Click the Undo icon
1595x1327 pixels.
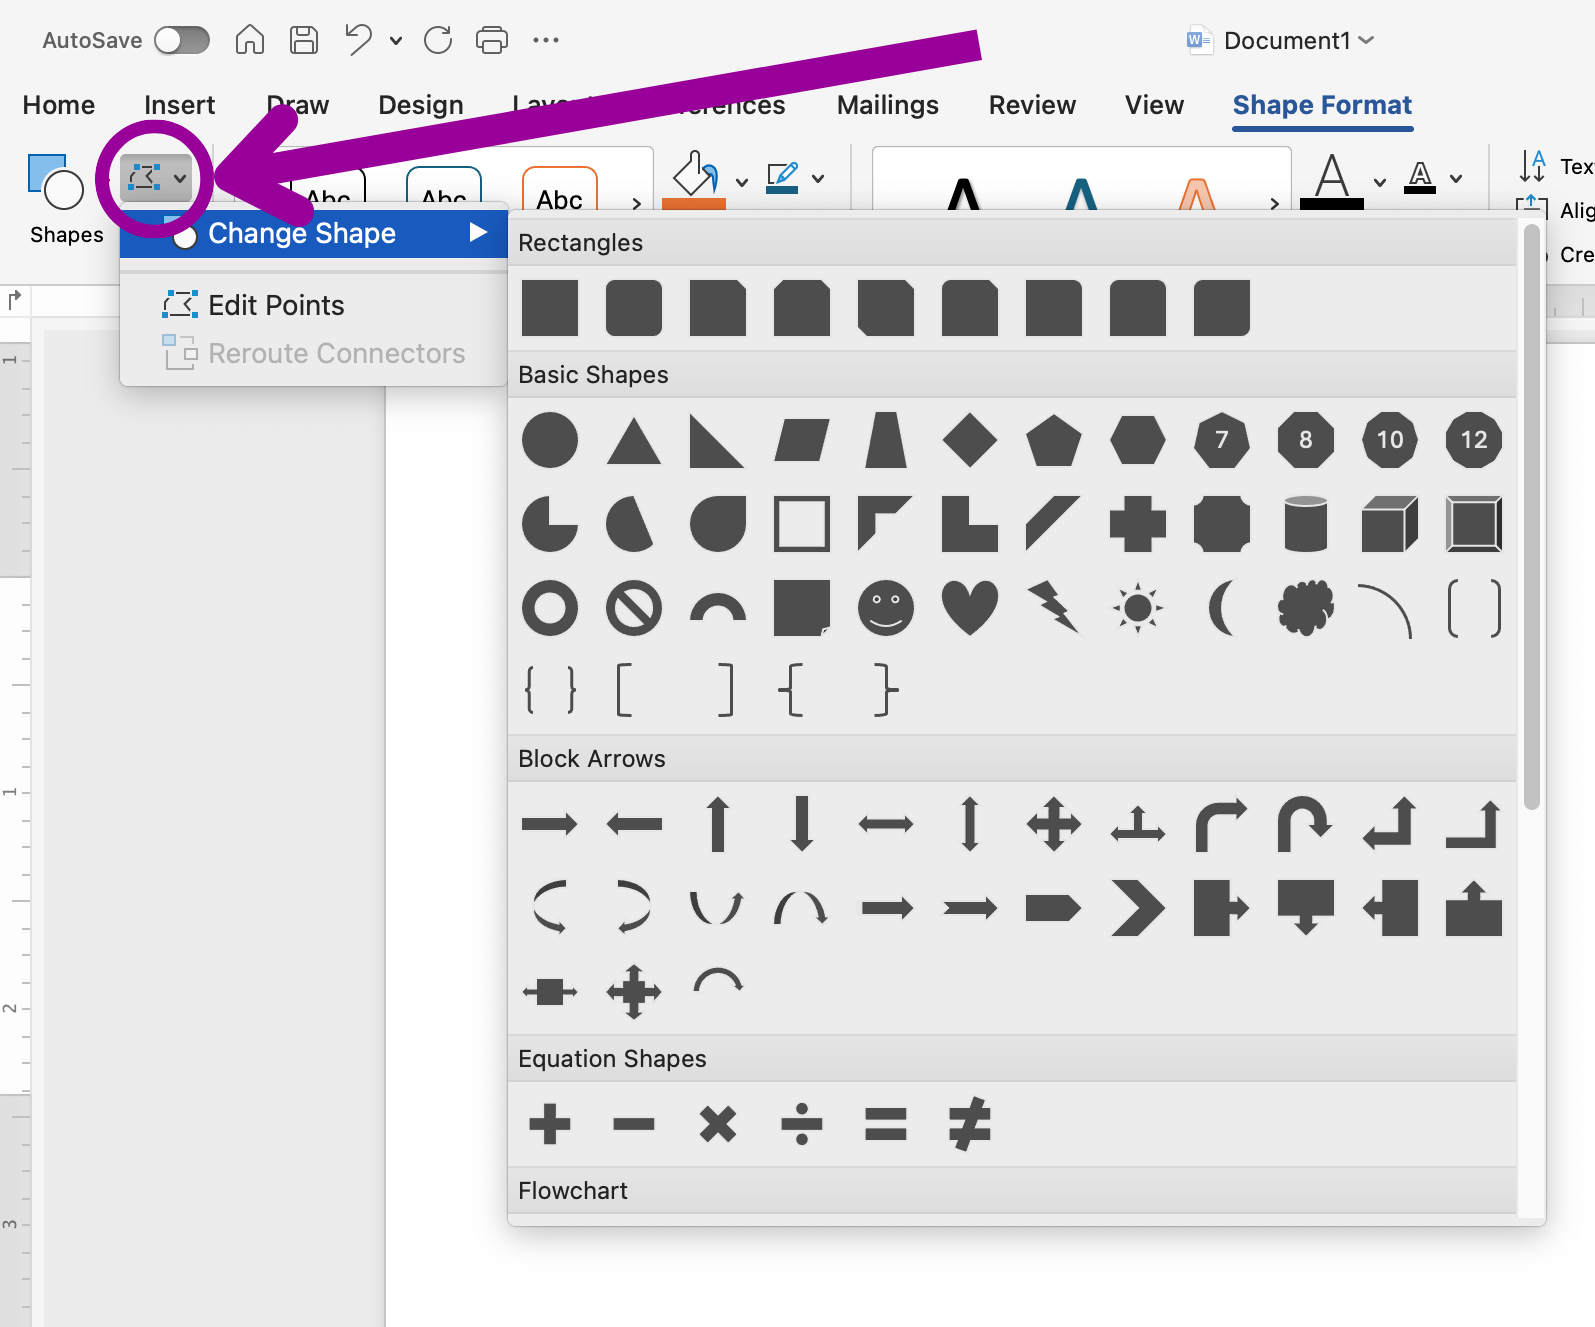click(x=358, y=40)
